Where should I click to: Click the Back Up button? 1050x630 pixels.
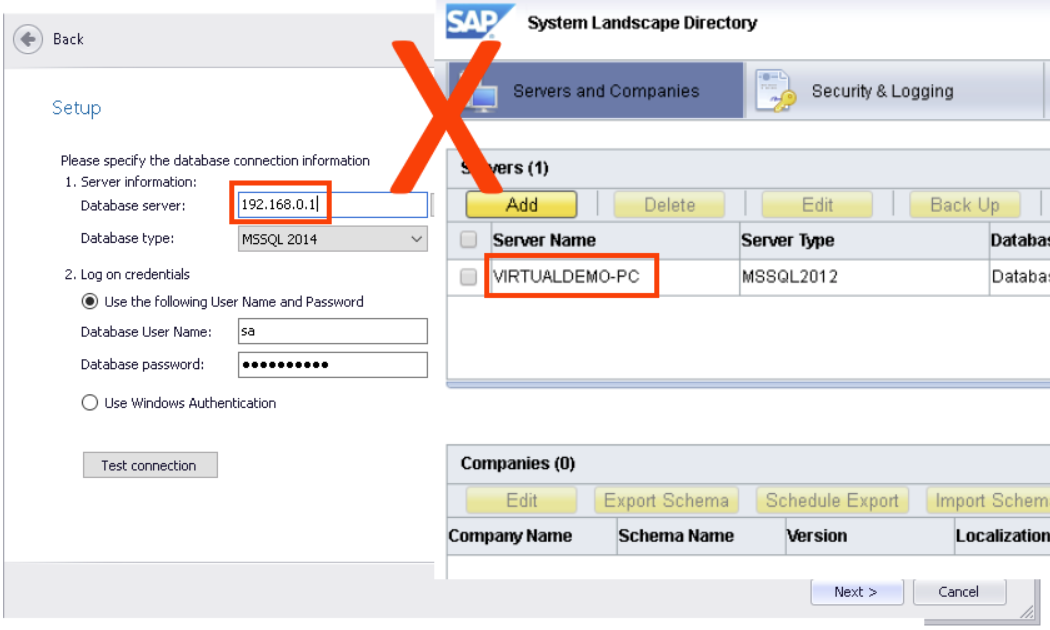(965, 205)
